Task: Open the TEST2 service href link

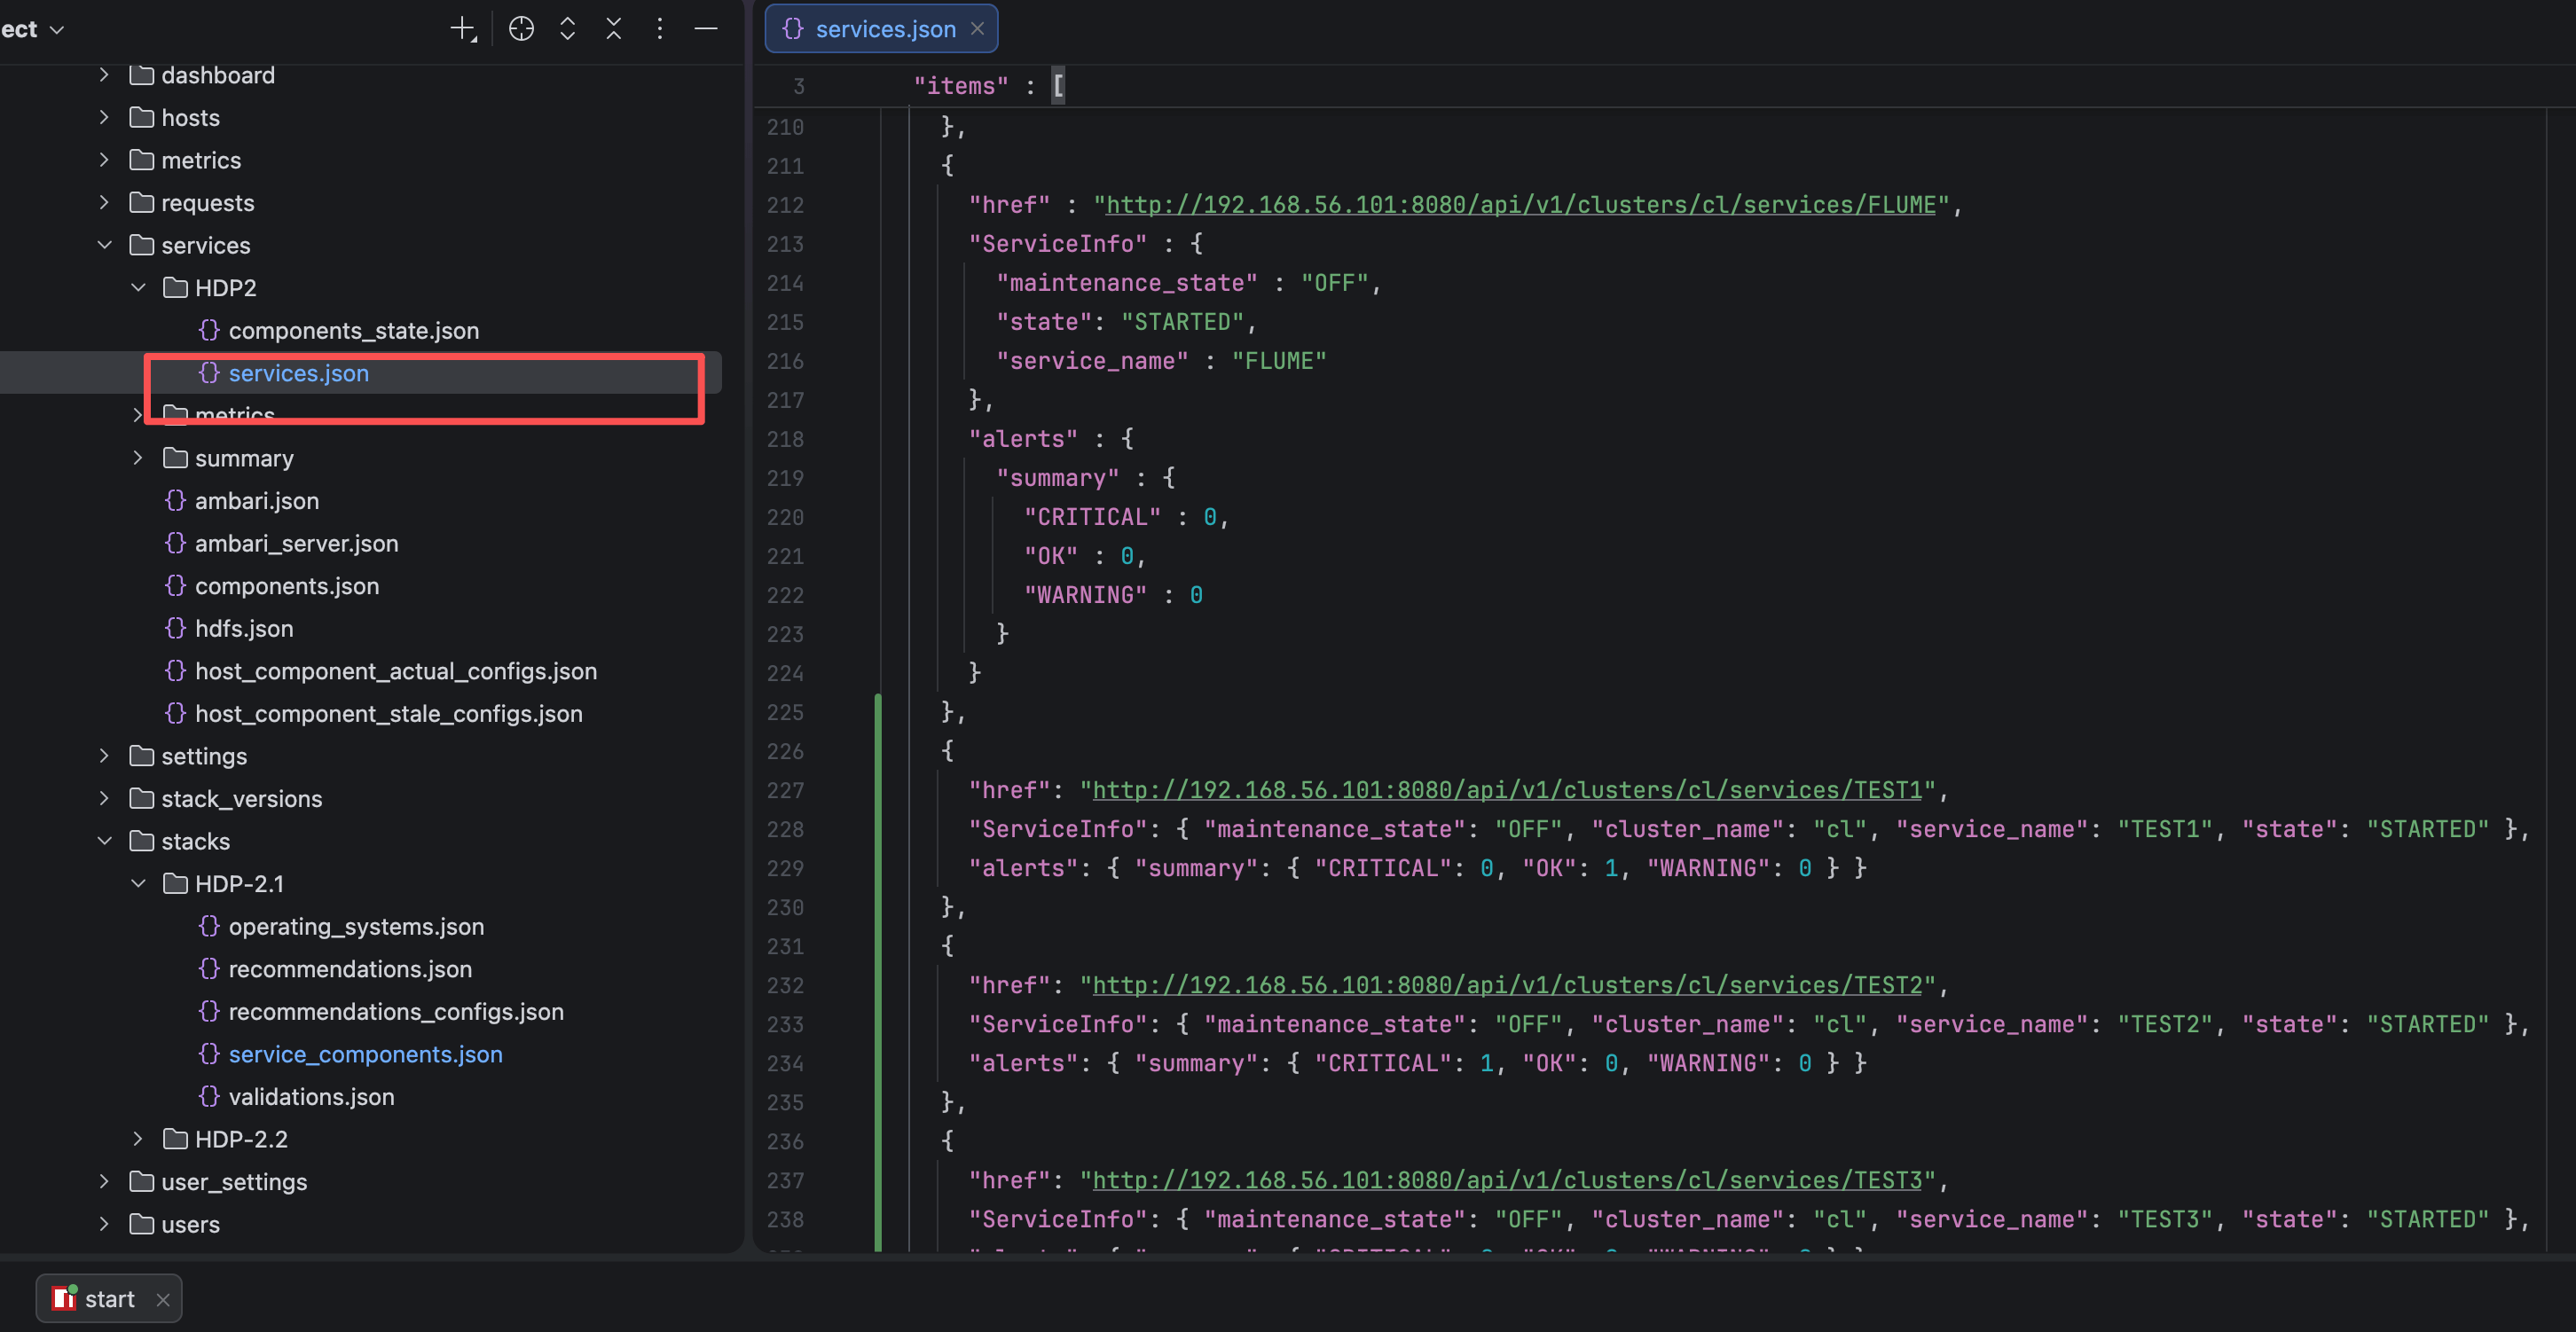Action: [1506, 985]
